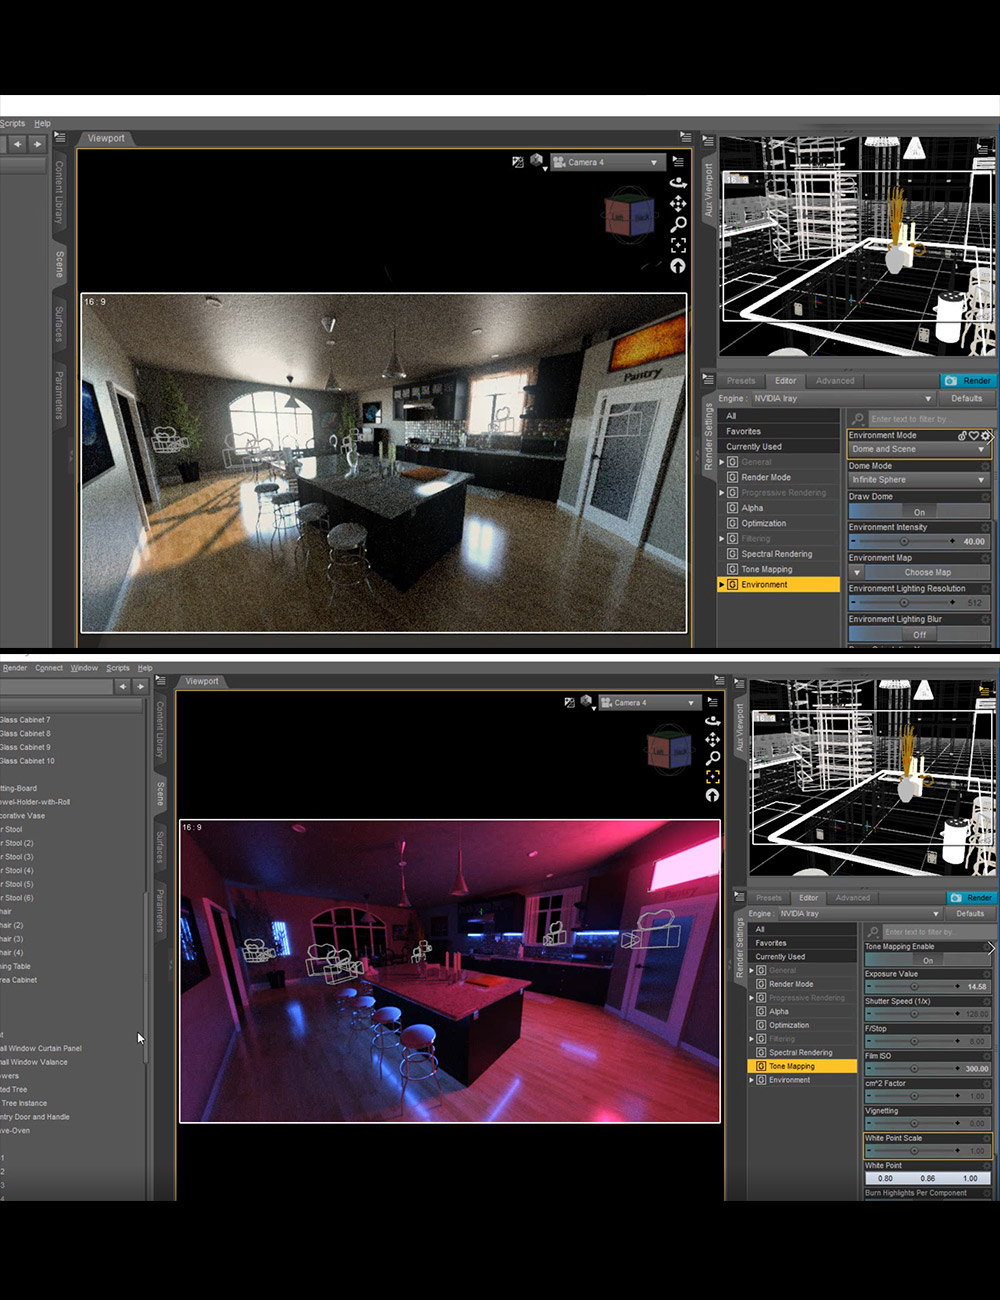
Task: Open the Dome and Scene environment mode dropdown
Action: click(x=918, y=449)
